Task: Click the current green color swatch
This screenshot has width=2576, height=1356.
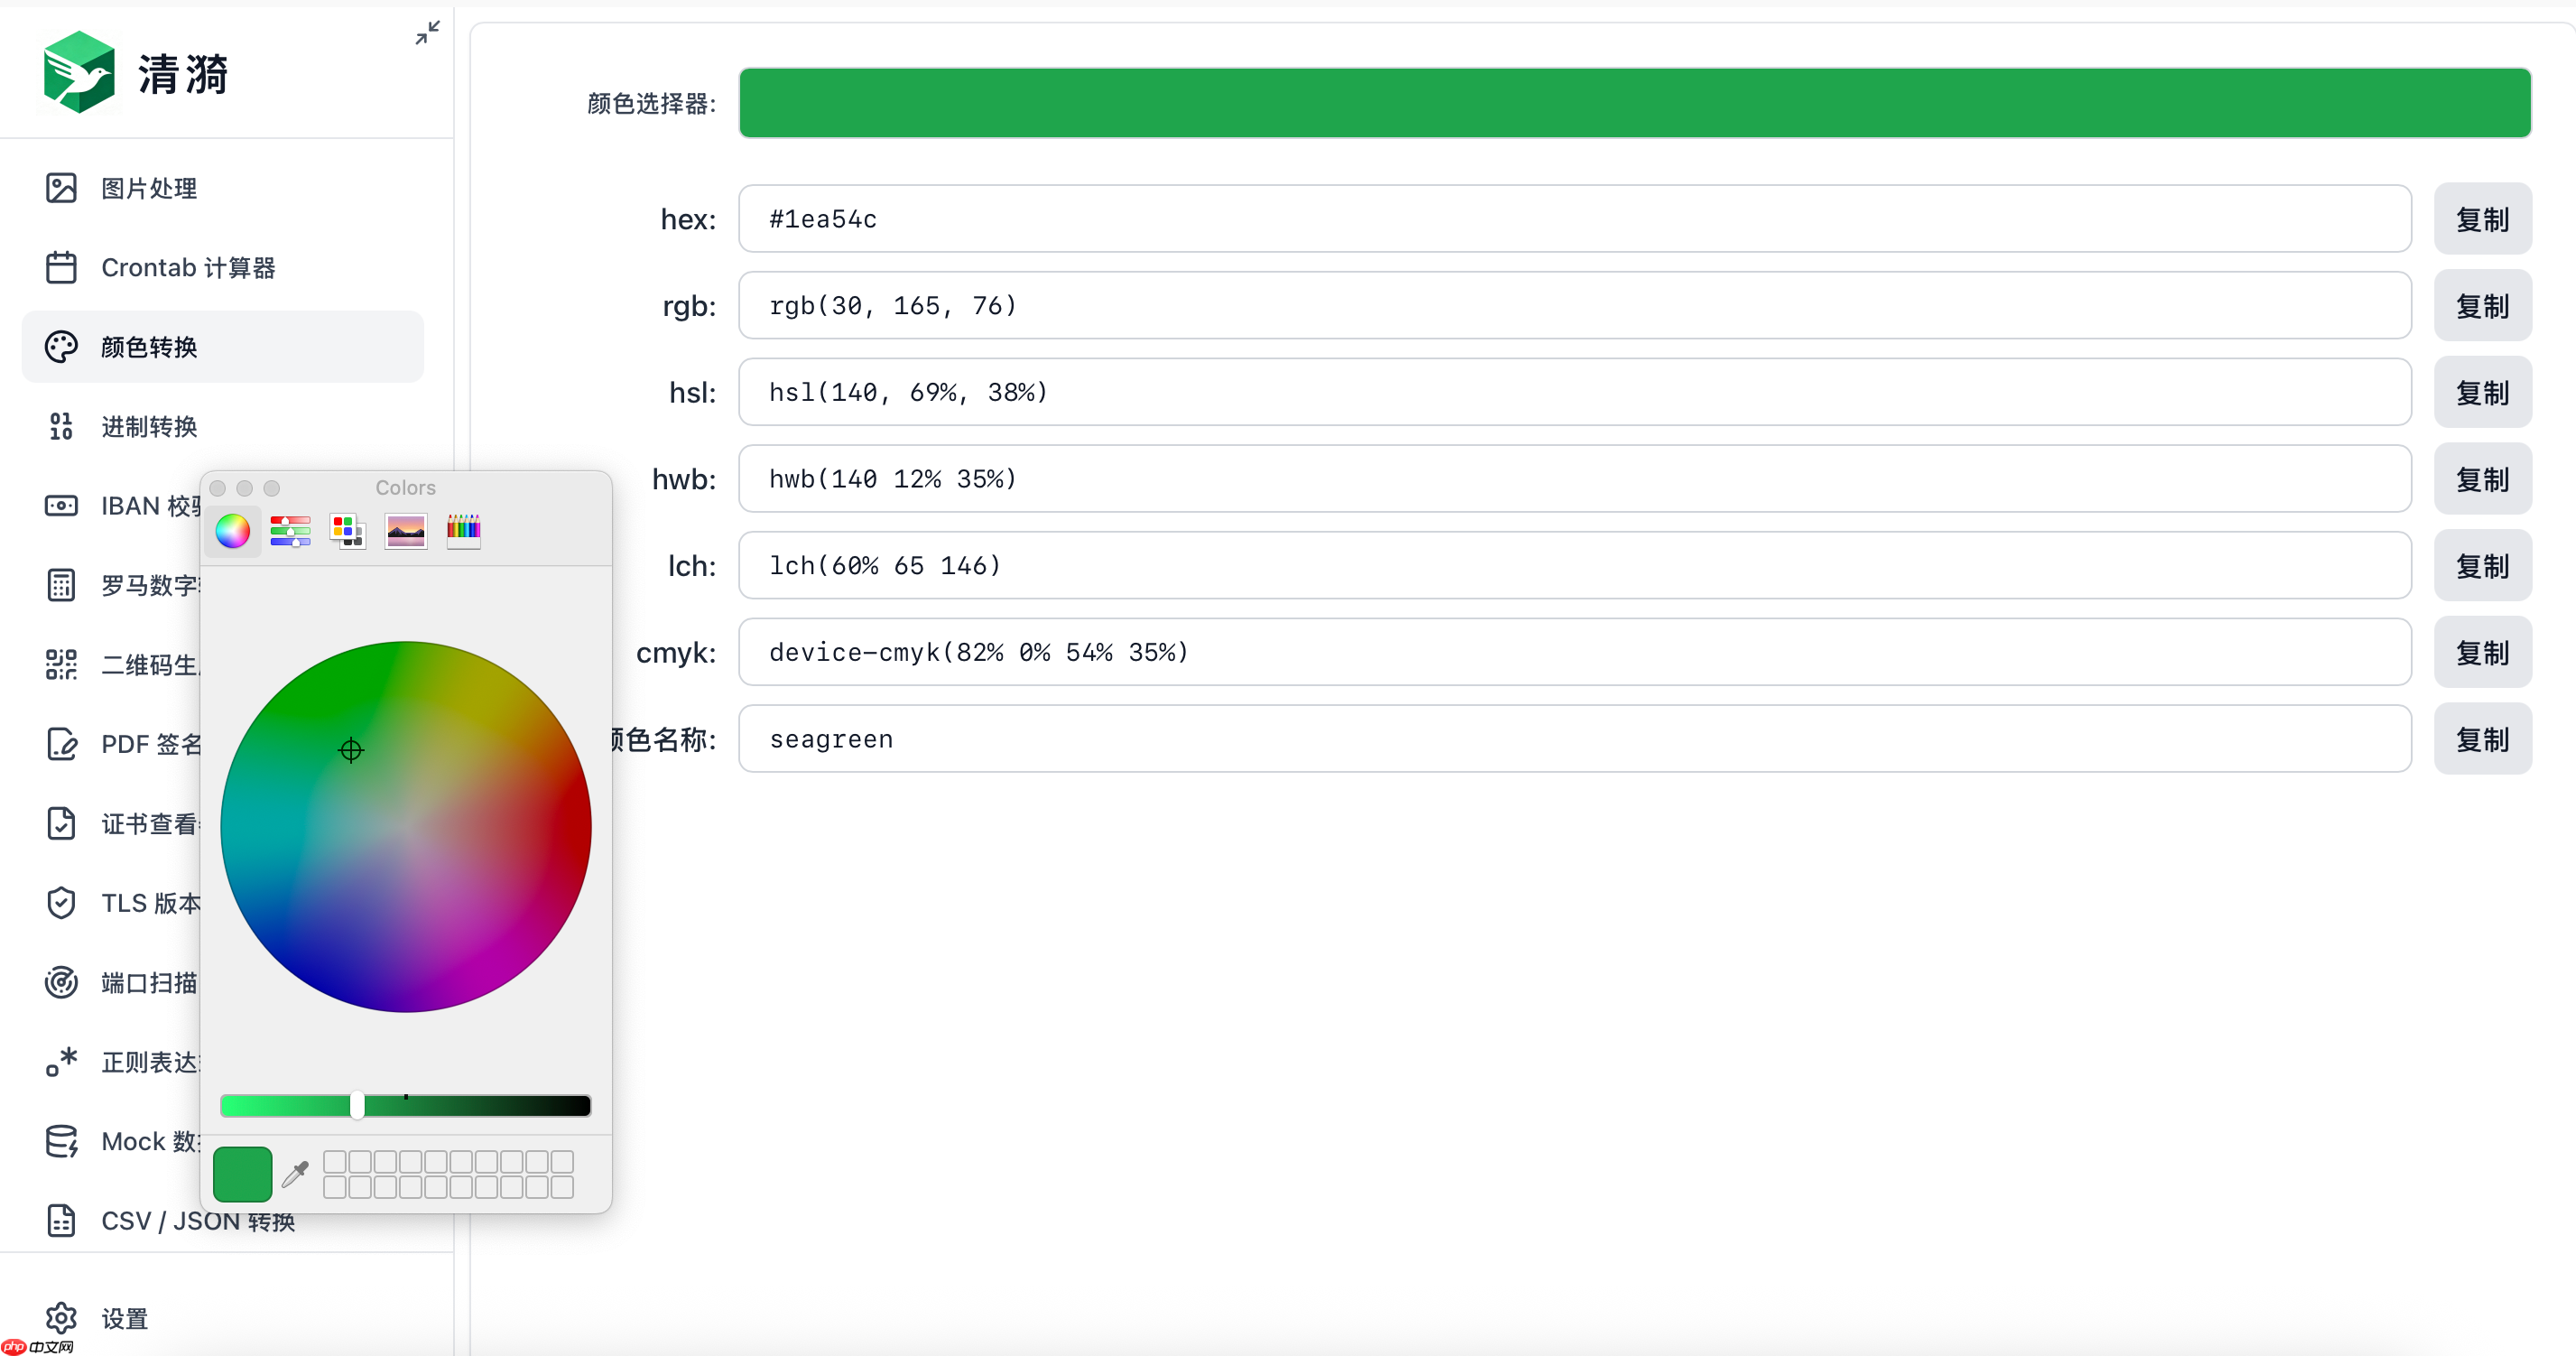Action: click(241, 1174)
